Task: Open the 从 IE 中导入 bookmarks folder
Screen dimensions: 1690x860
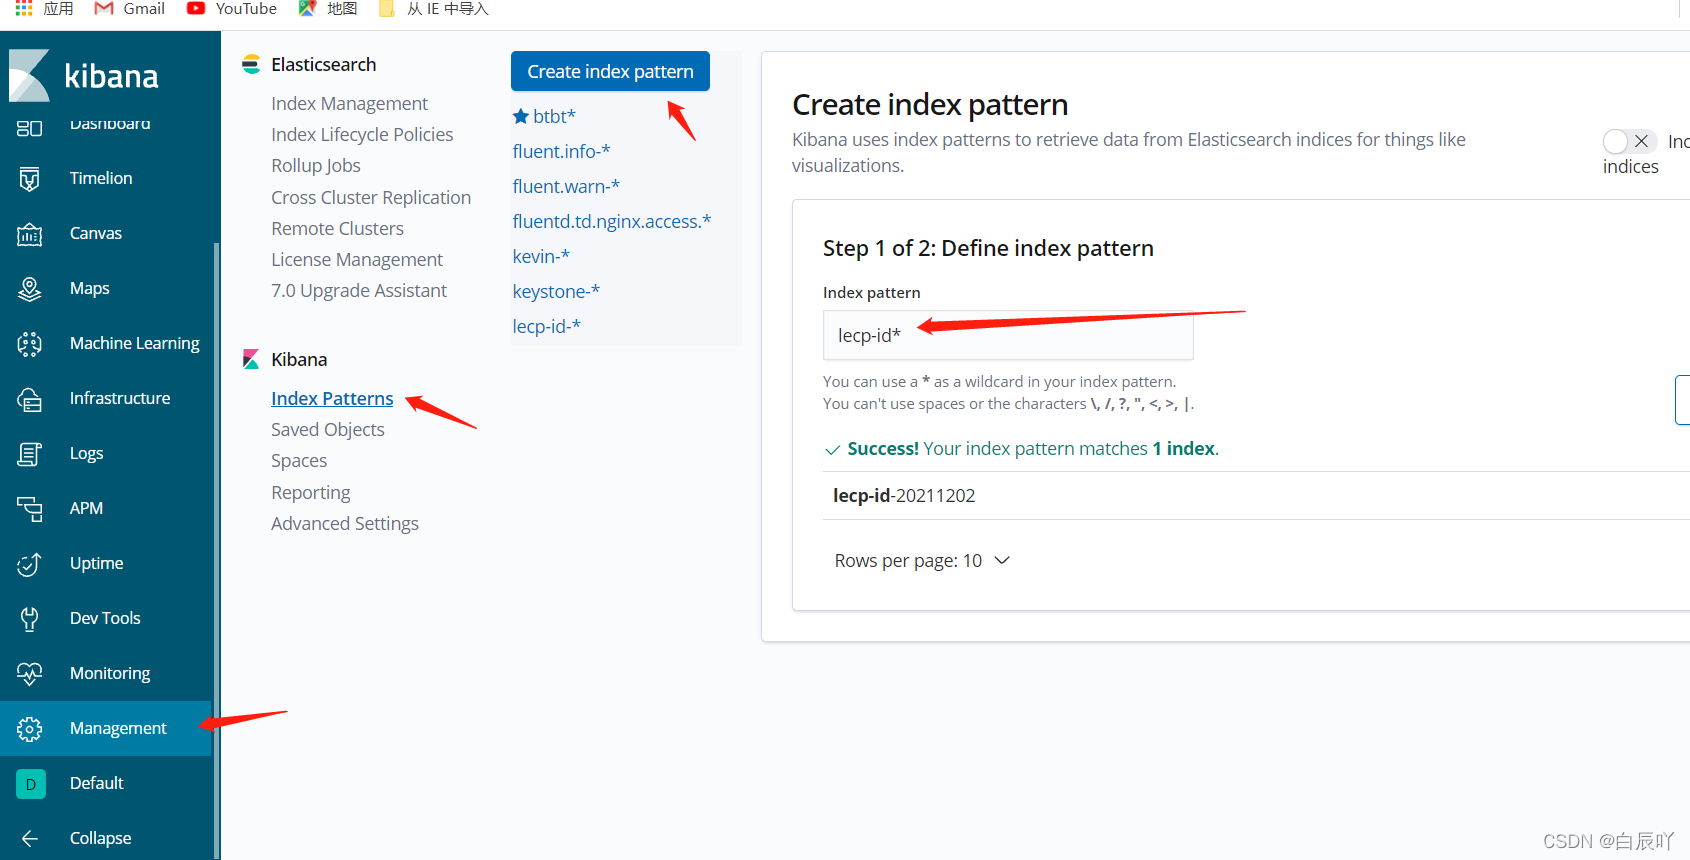Action: click(434, 9)
